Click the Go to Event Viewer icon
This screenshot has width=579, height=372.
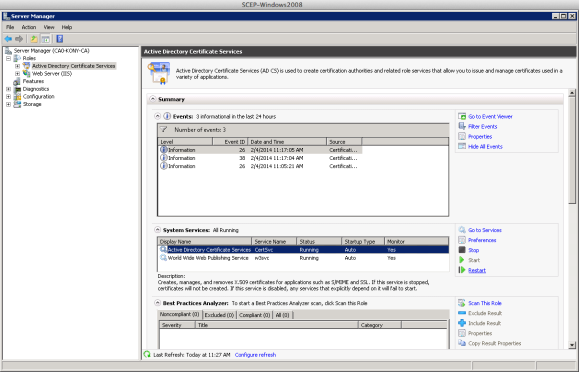[462, 116]
